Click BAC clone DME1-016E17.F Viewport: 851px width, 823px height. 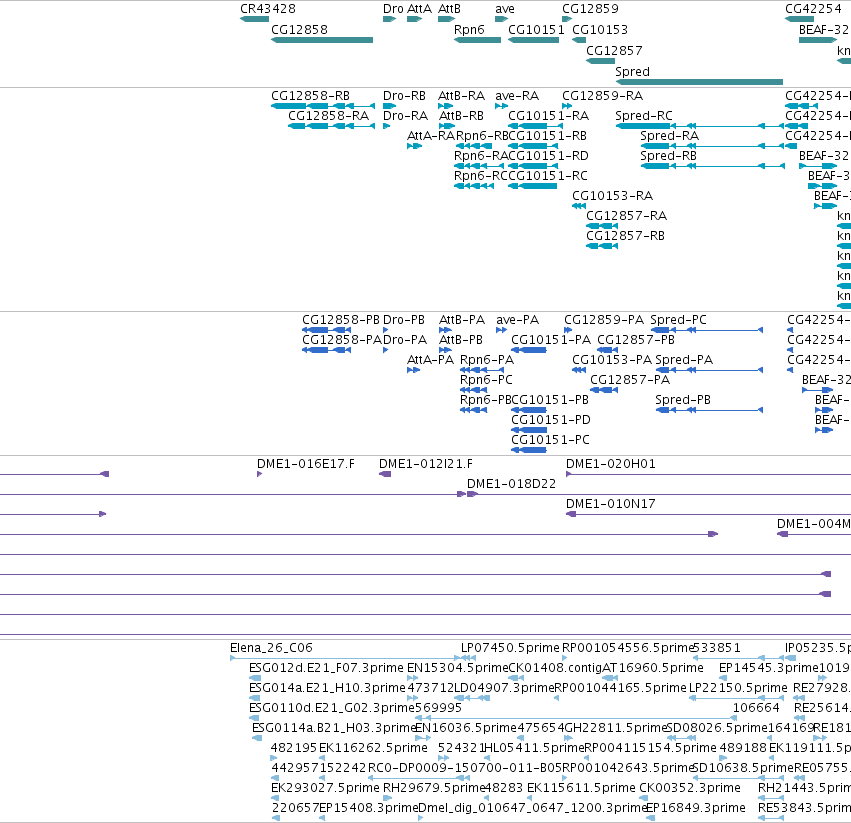(259, 474)
